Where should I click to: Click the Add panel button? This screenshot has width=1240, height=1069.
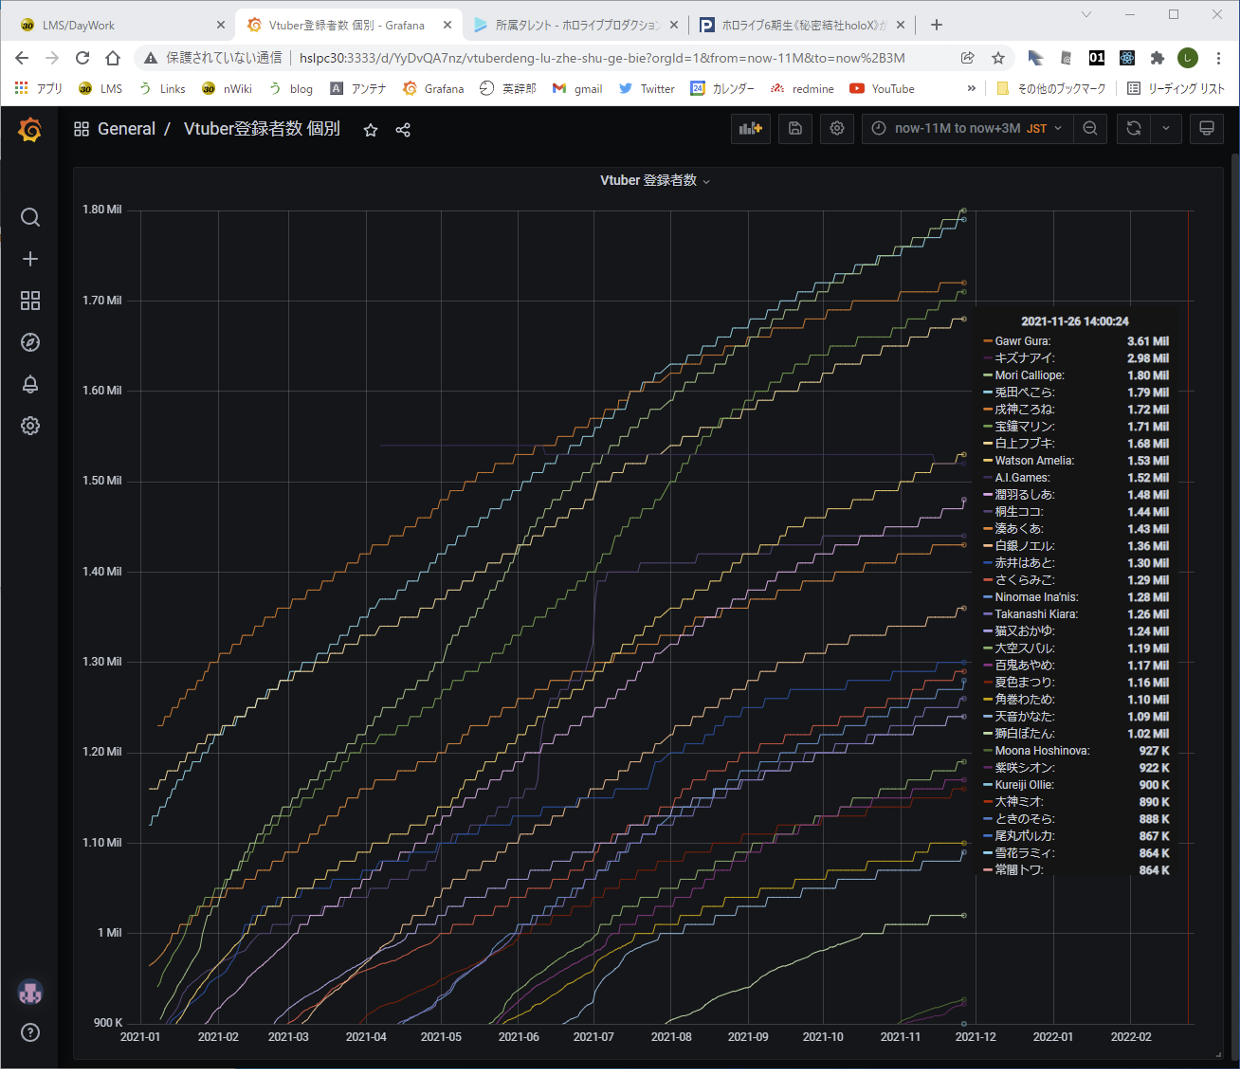point(750,129)
